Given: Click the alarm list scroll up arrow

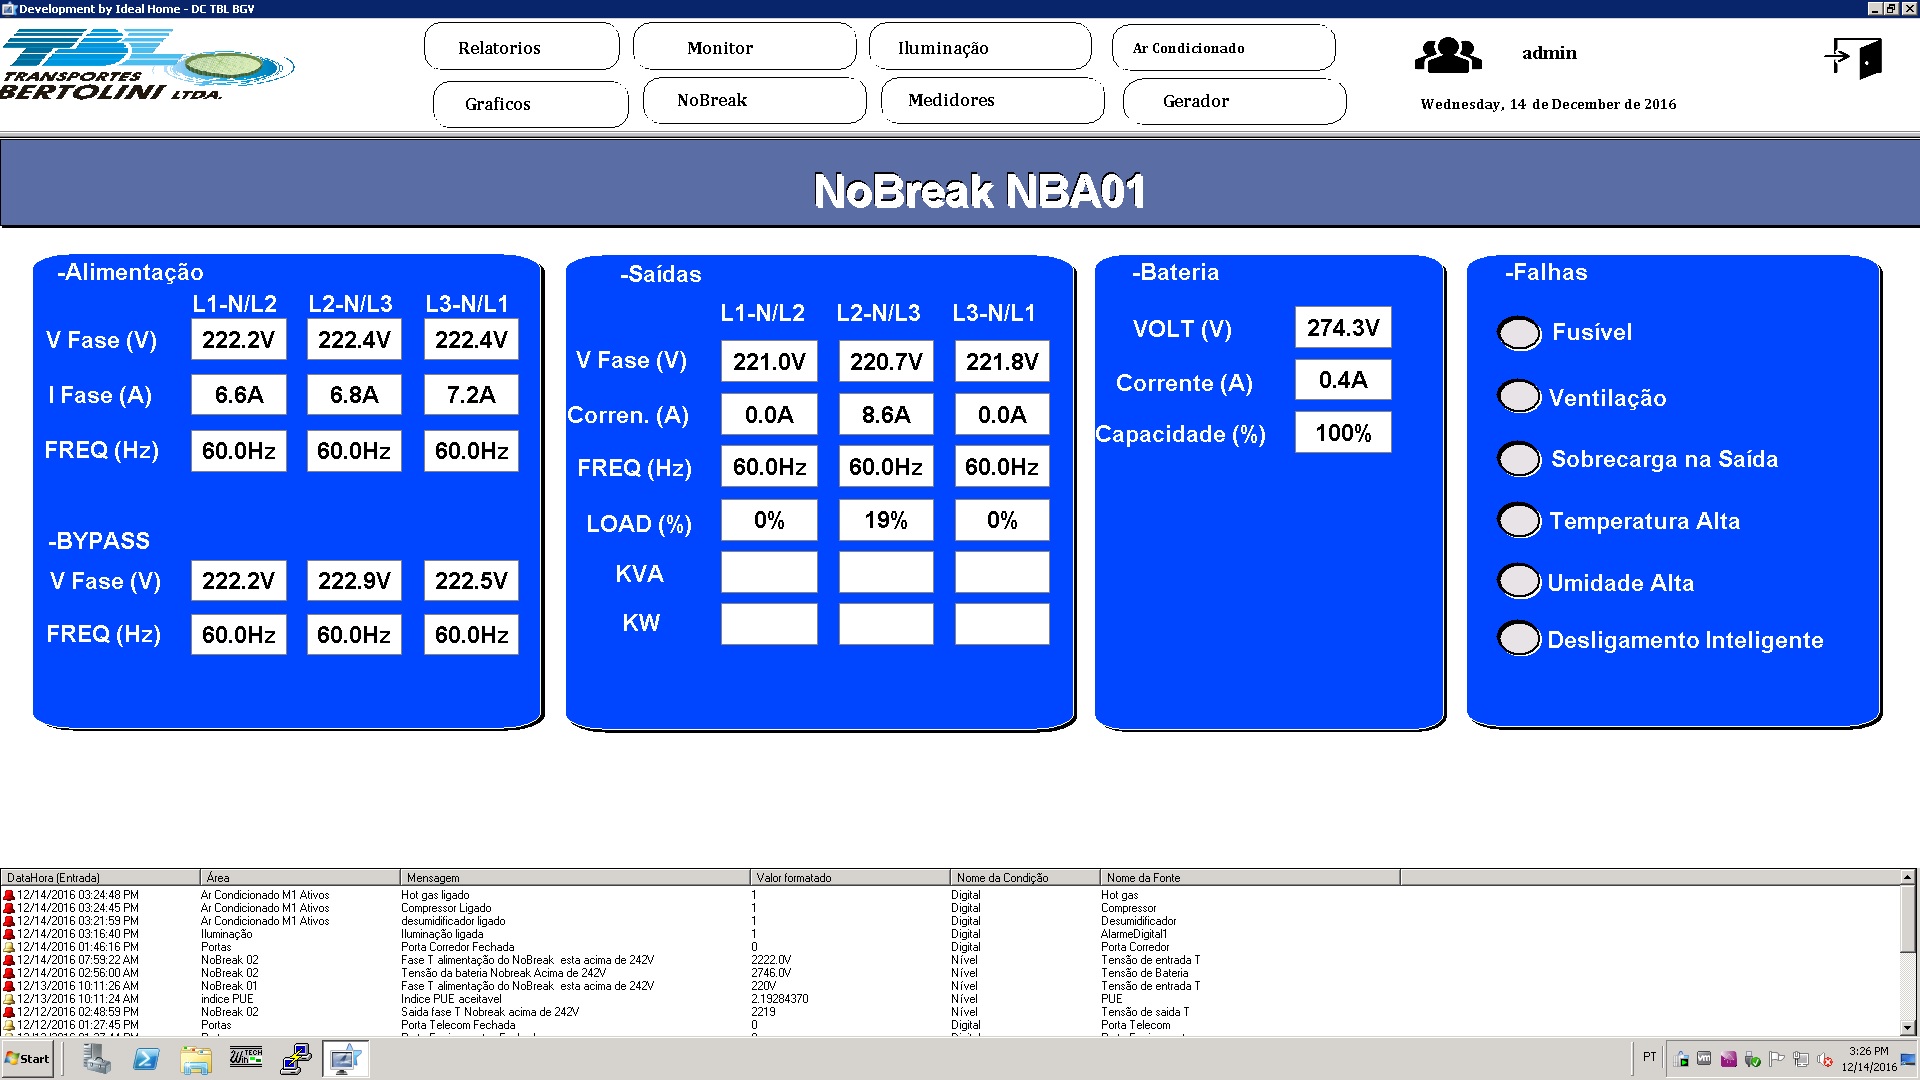Looking at the screenshot, I should [1908, 878].
